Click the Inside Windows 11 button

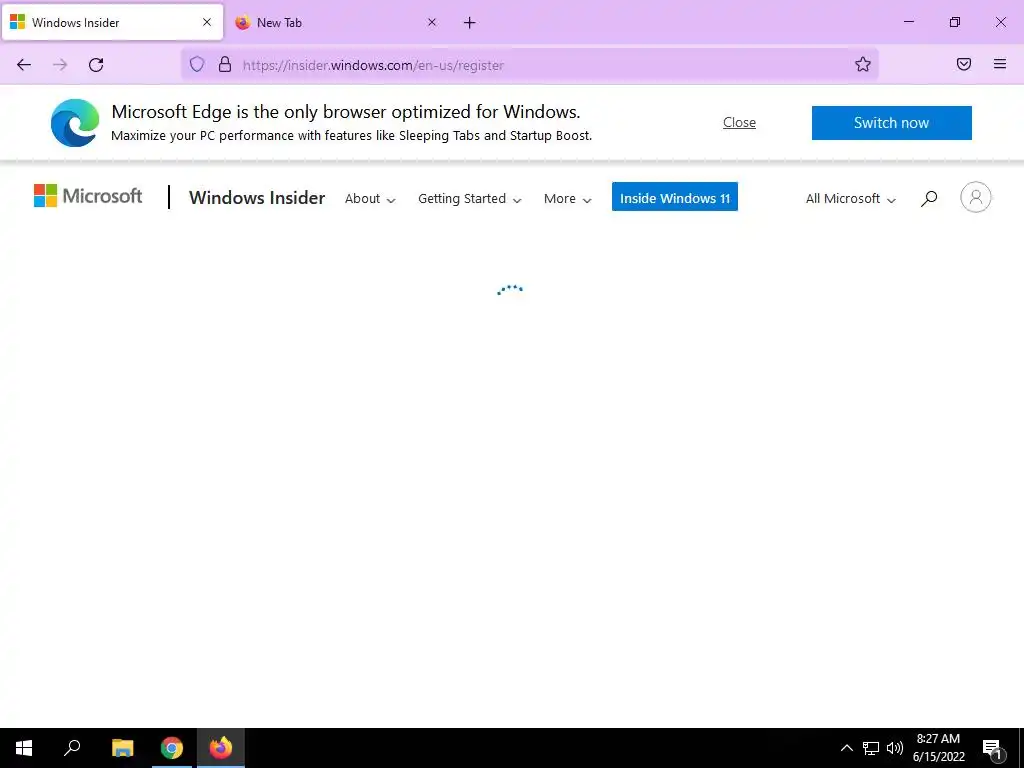point(675,197)
